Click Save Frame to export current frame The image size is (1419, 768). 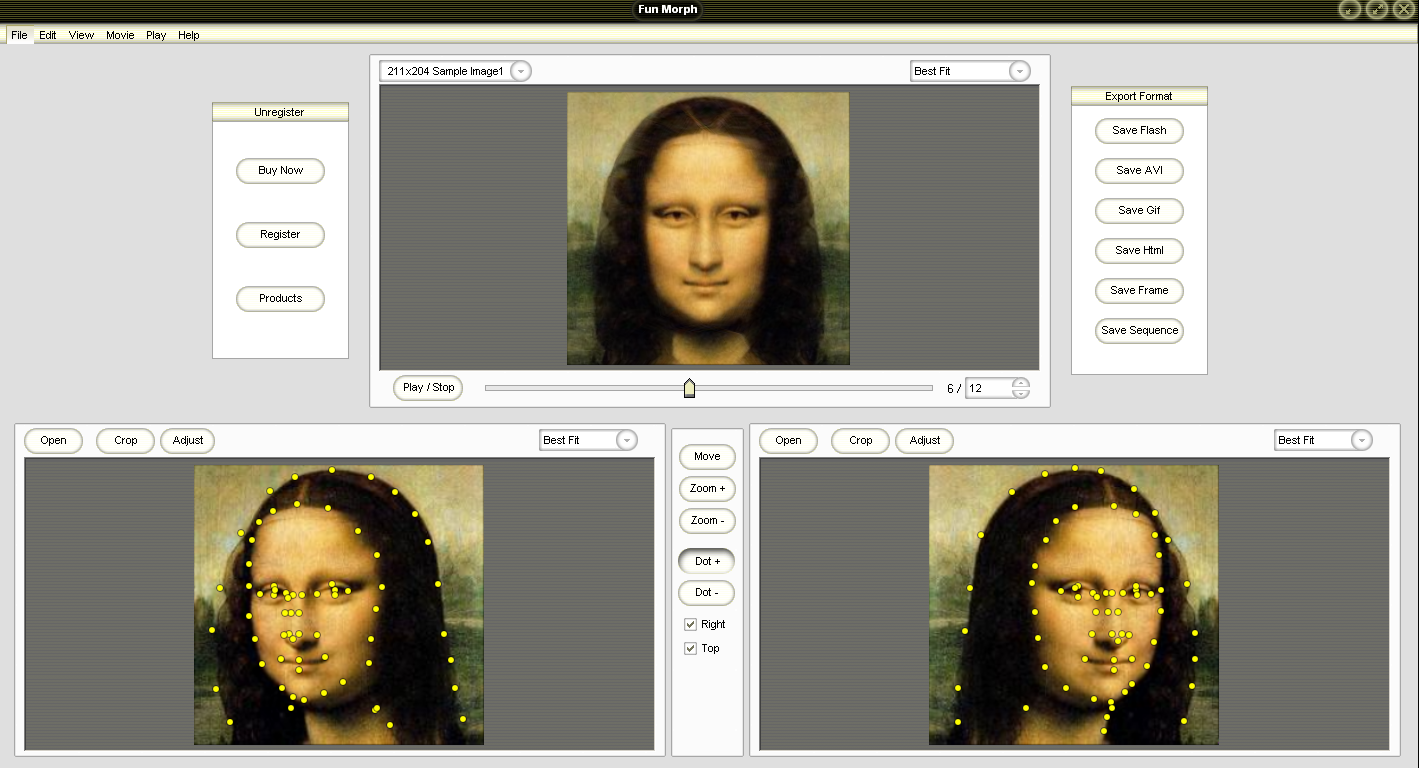(x=1139, y=291)
